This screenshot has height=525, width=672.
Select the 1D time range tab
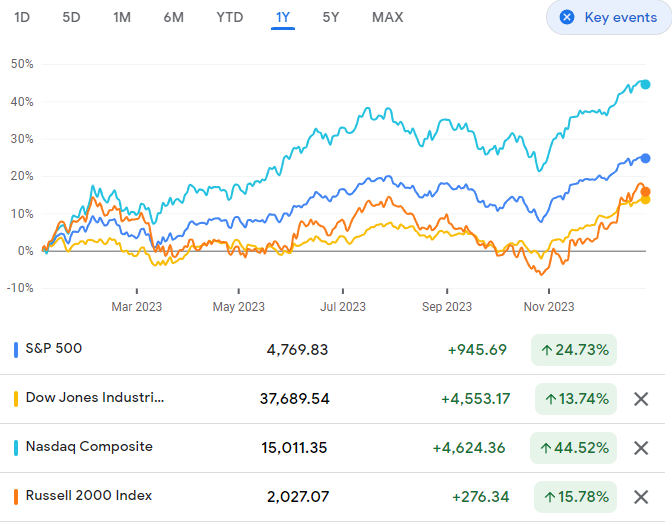click(x=22, y=17)
